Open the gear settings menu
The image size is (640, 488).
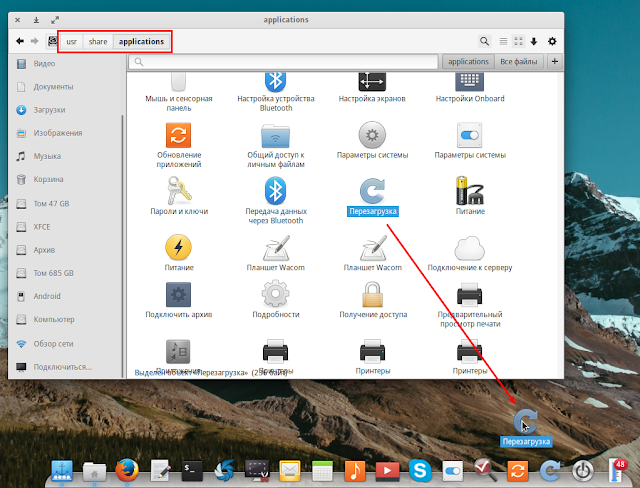pyautogui.click(x=552, y=41)
